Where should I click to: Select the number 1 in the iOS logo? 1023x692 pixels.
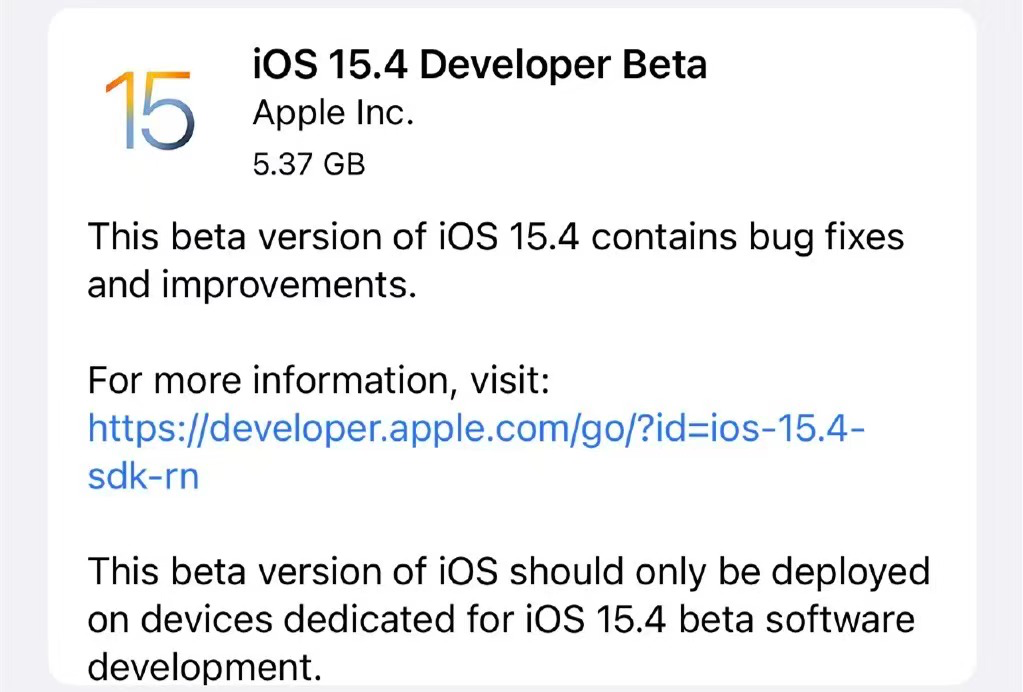(122, 110)
